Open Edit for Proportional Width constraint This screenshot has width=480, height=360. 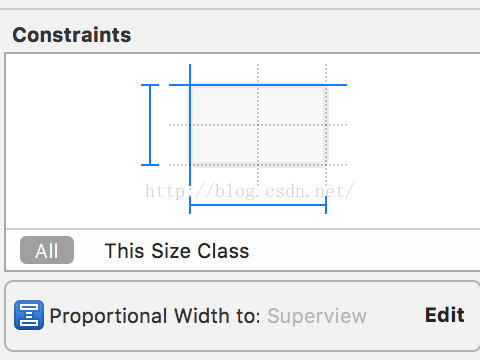tap(445, 315)
